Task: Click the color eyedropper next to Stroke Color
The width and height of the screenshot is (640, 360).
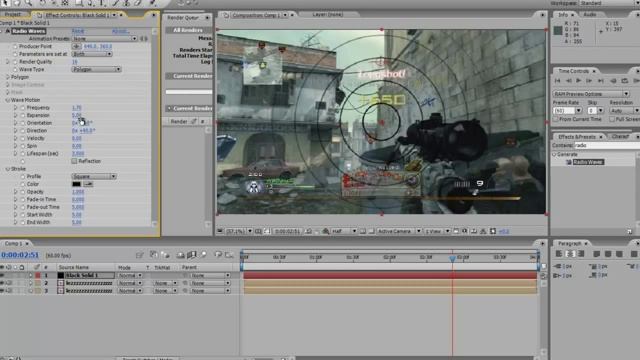Action: click(x=88, y=184)
